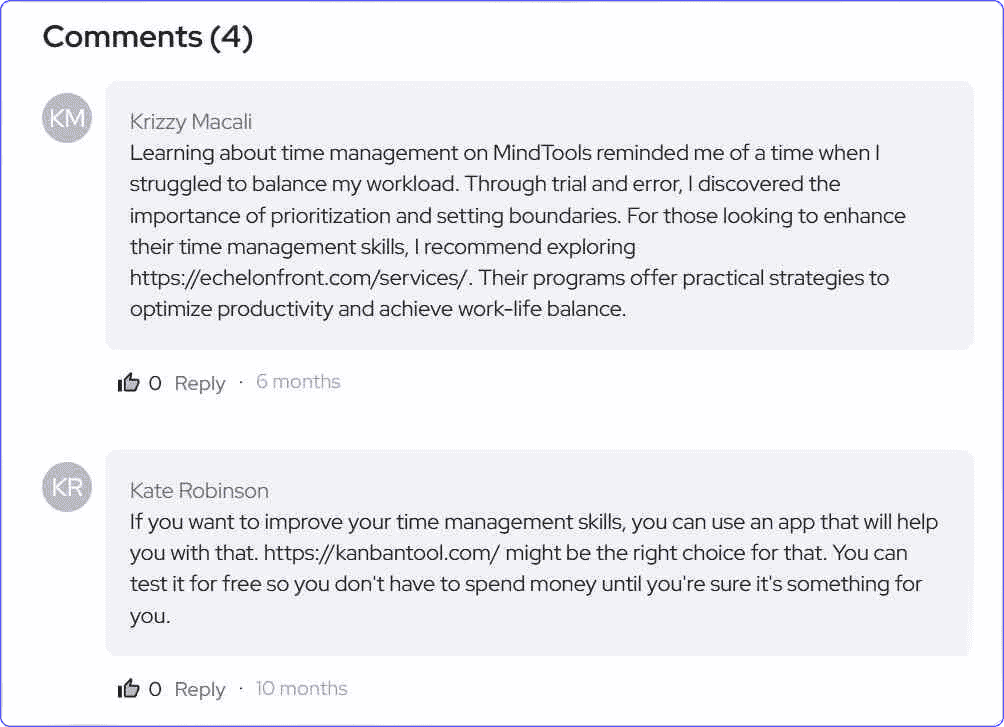Like Kate Robinson's comment with thumbs-up icon

pyautogui.click(x=128, y=688)
